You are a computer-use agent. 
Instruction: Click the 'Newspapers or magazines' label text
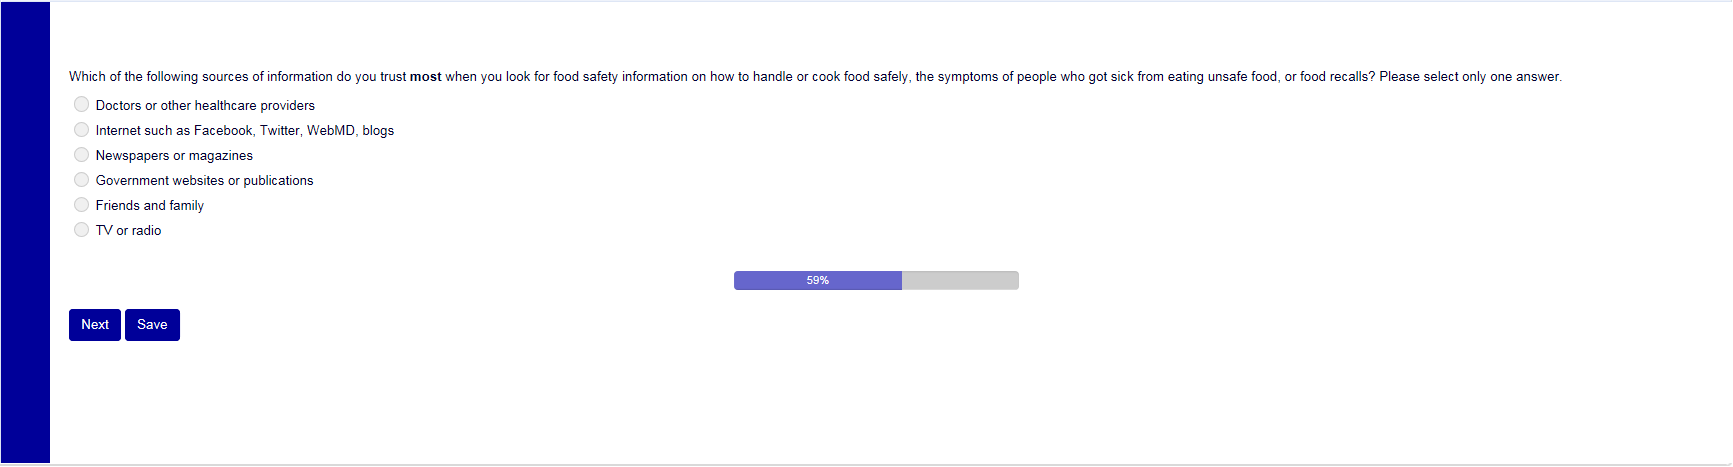(174, 155)
